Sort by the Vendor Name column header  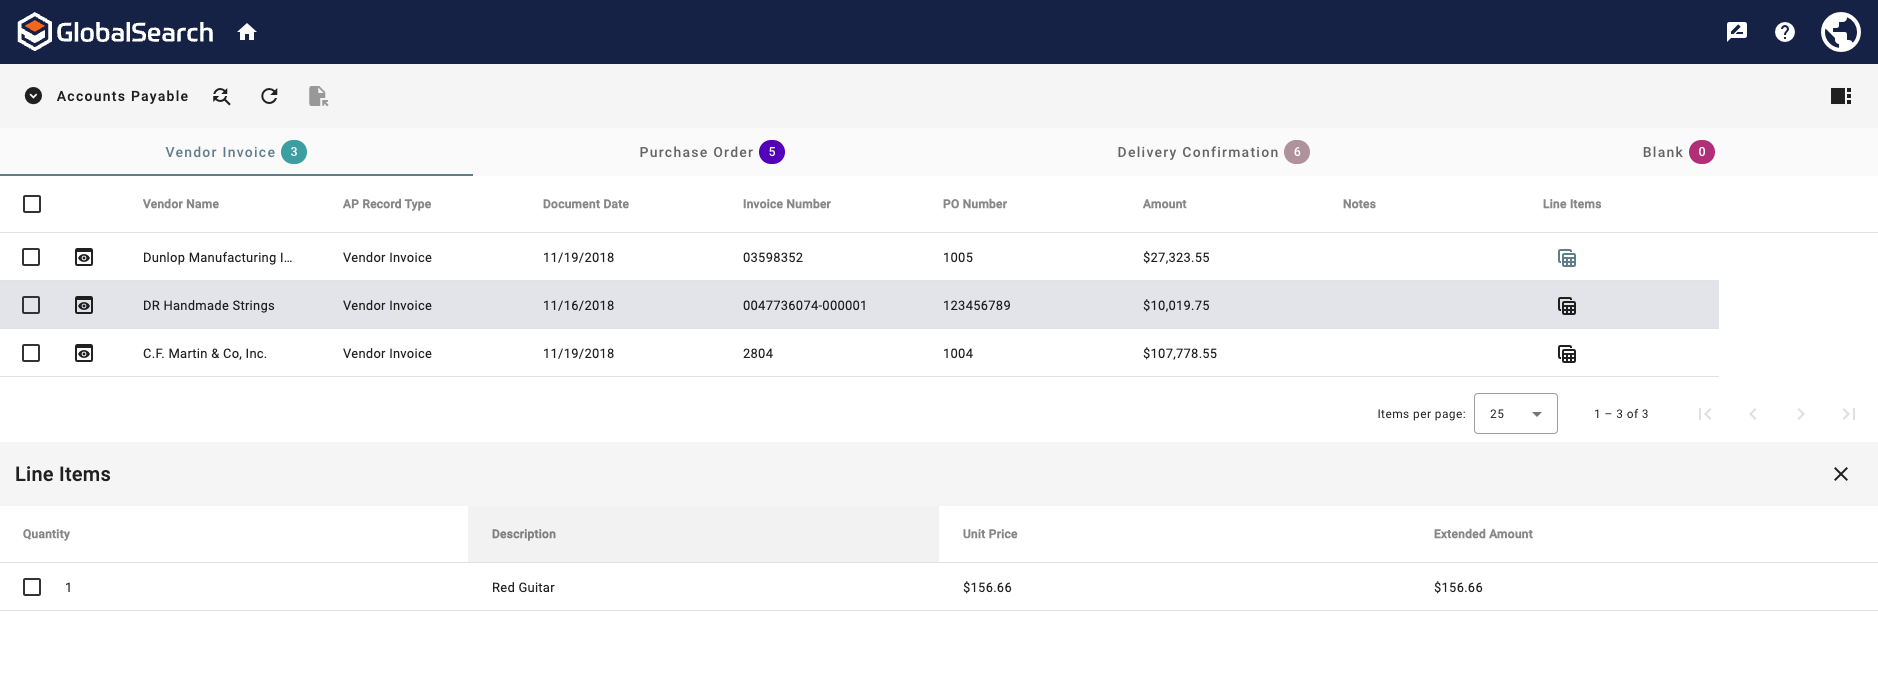point(181,204)
